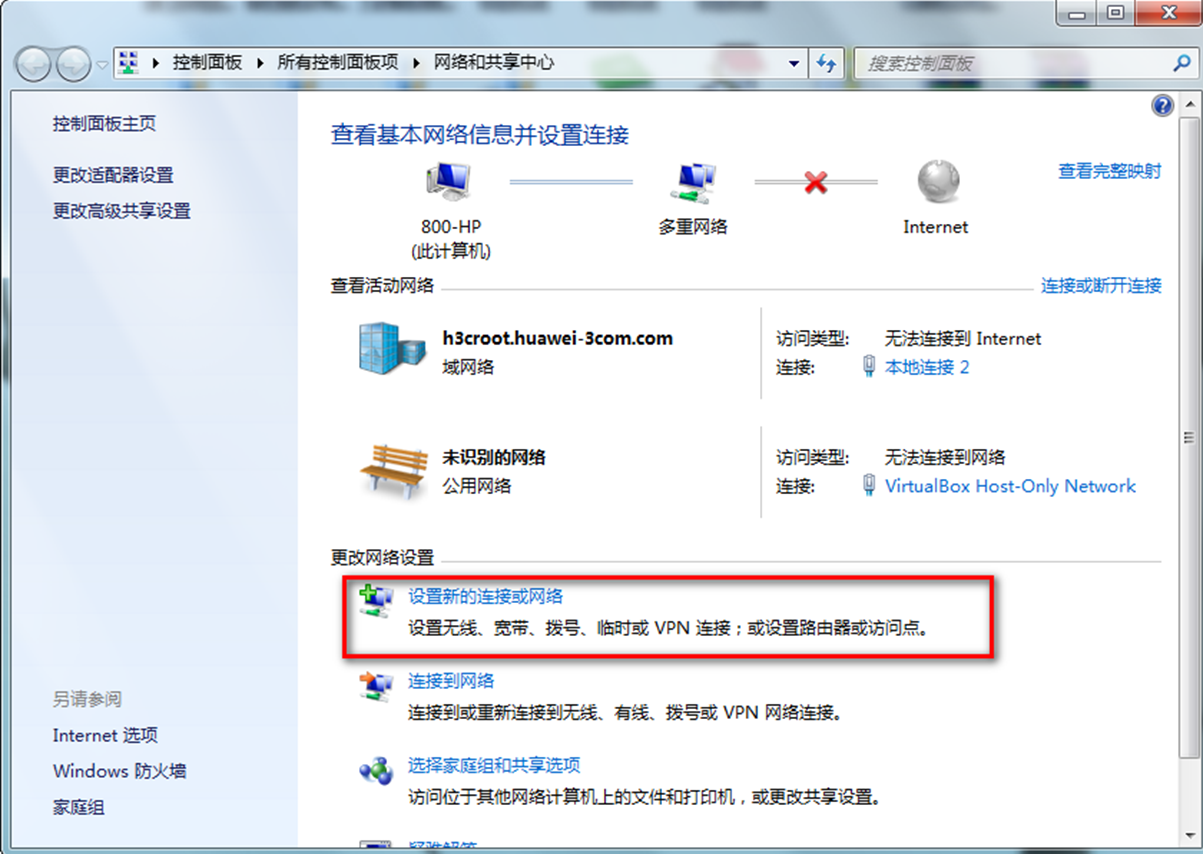This screenshot has height=854, width=1203.
Task: Open the recent pages dropdown arrow
Action: (x=102, y=66)
